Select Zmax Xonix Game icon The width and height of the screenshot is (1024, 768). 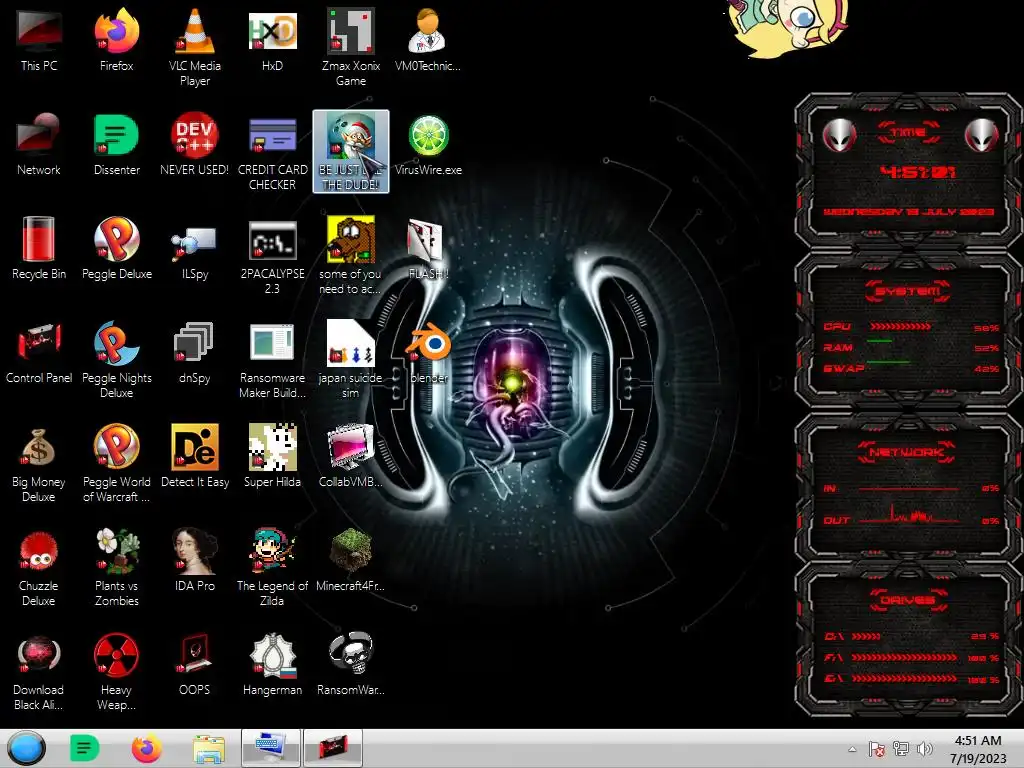[x=351, y=47]
